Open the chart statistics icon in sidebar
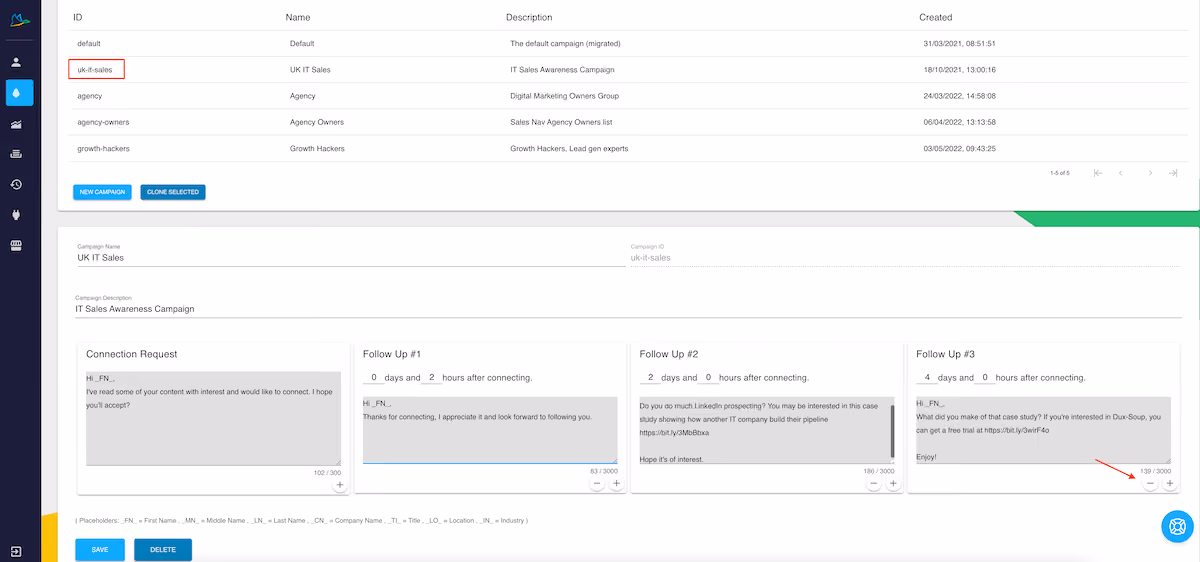 [x=17, y=124]
